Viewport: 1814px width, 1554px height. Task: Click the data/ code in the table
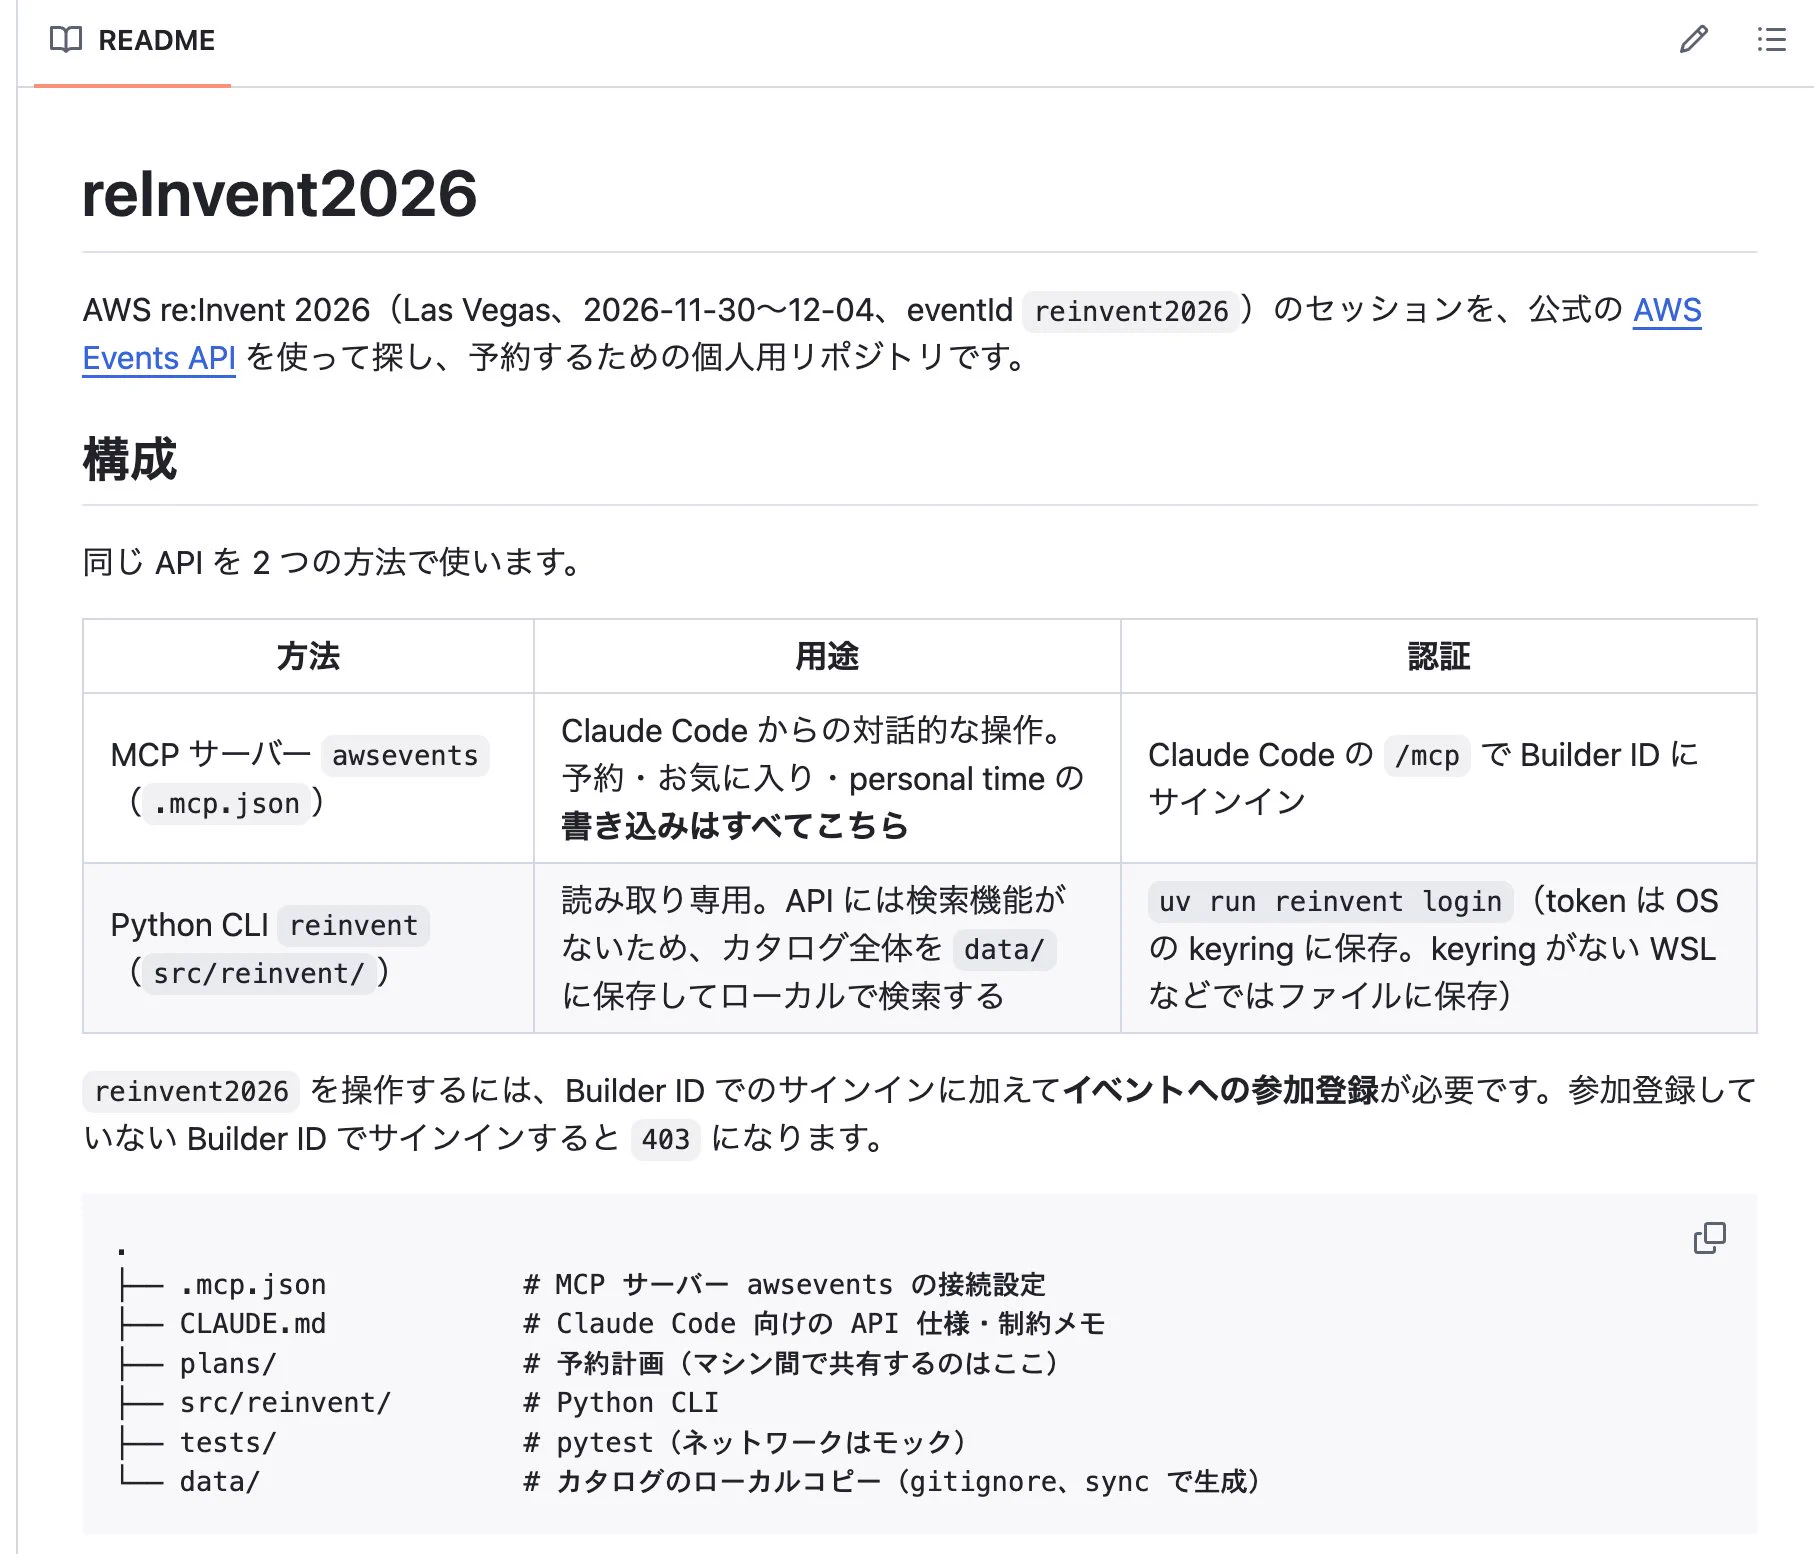coord(1004,949)
